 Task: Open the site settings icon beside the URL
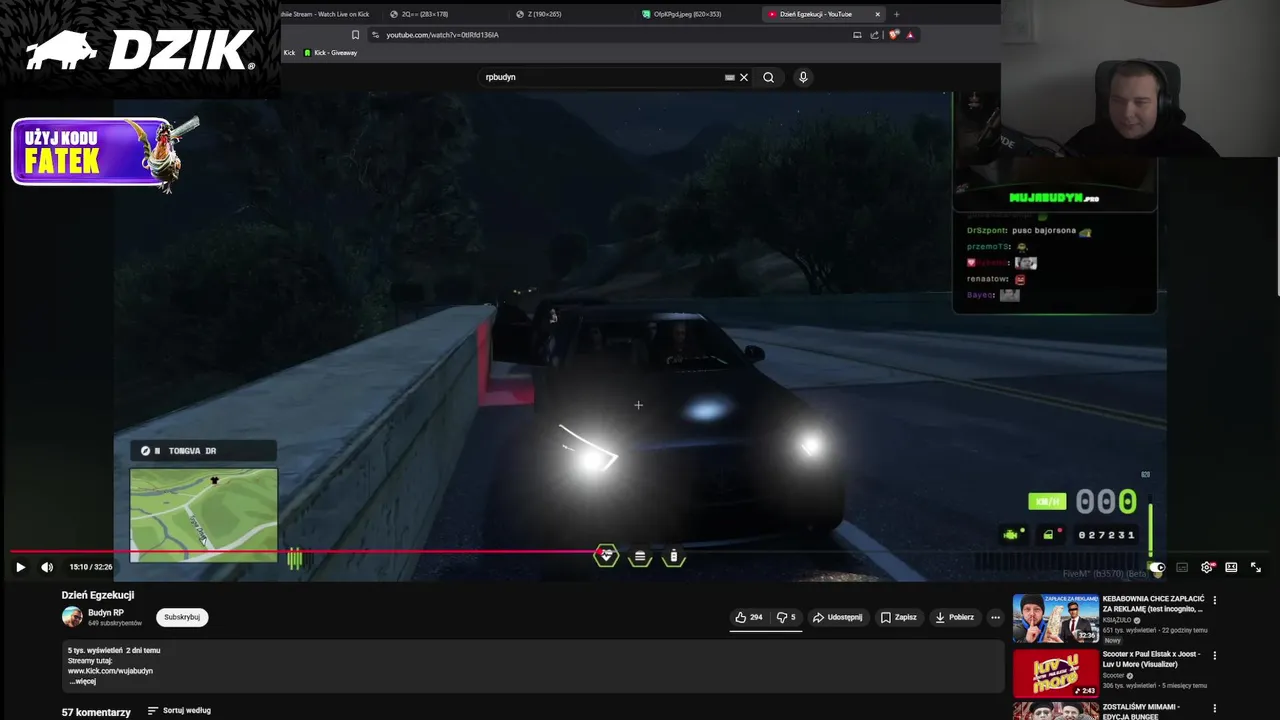(375, 35)
